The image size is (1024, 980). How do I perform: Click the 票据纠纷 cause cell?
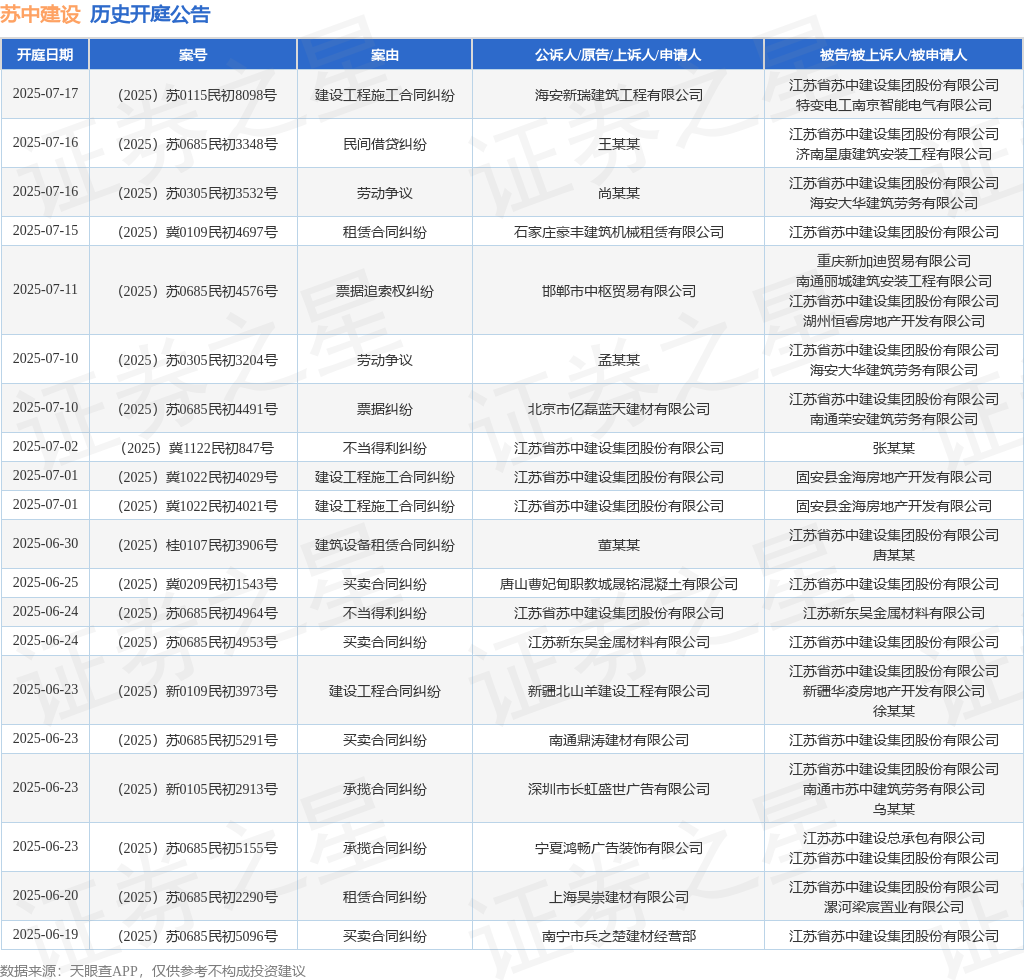[x=385, y=409]
